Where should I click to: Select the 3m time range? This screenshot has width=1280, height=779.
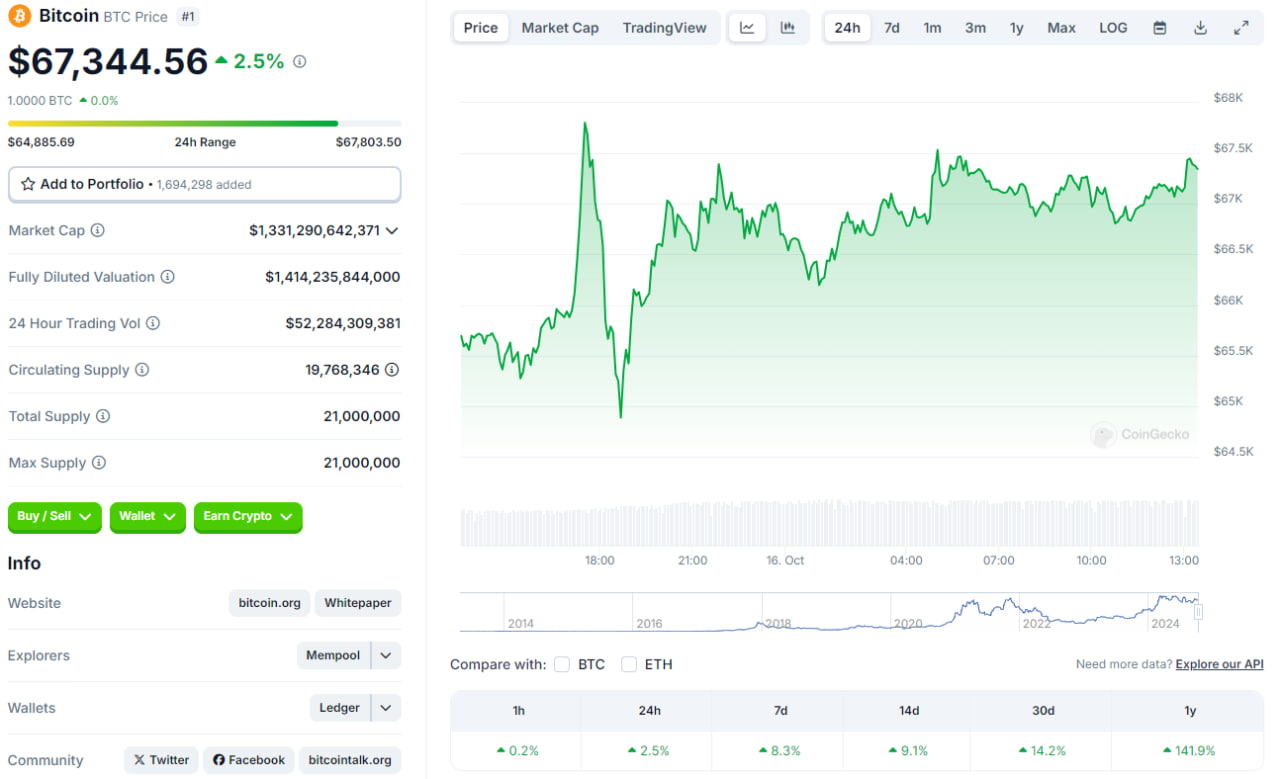(x=975, y=28)
